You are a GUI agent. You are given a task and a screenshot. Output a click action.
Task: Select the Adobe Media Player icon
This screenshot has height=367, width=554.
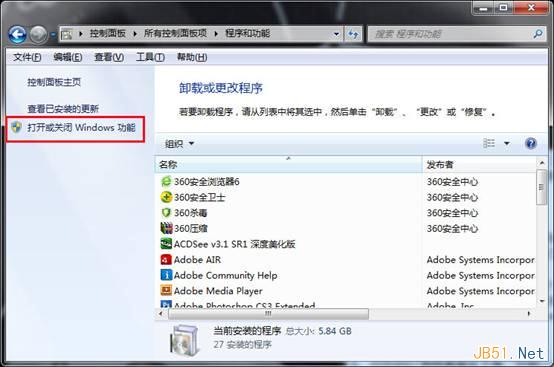(166, 290)
